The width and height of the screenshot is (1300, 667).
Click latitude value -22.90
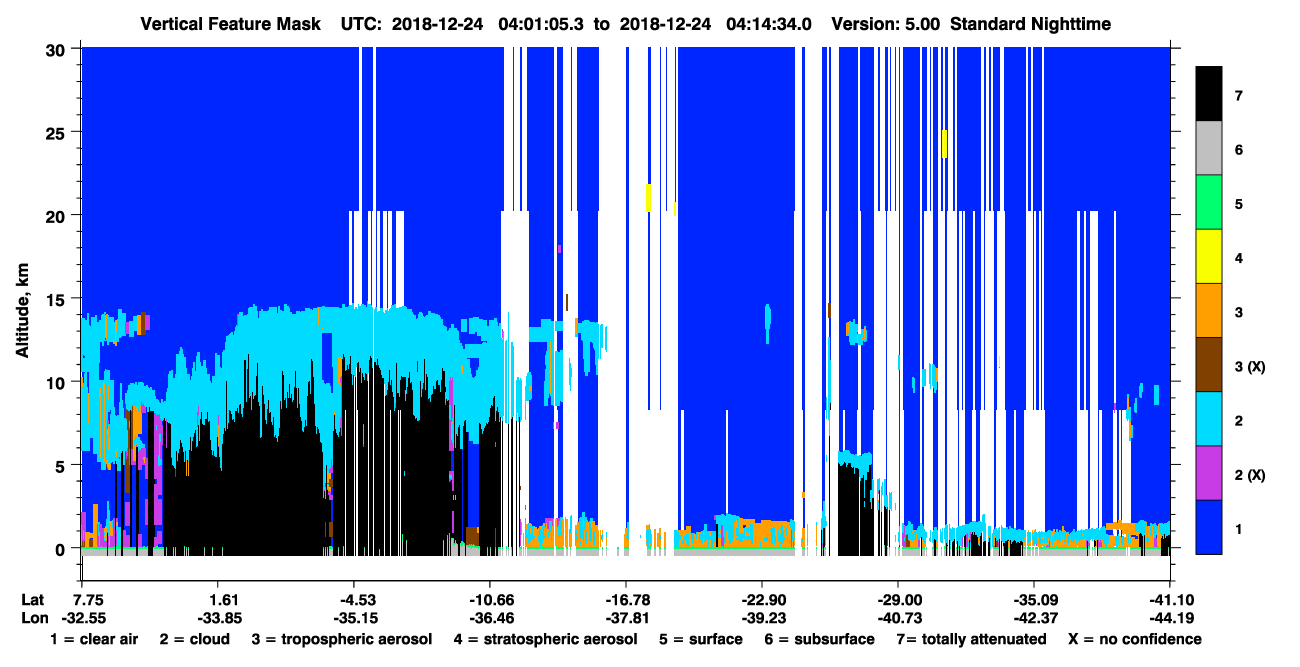tap(762, 599)
